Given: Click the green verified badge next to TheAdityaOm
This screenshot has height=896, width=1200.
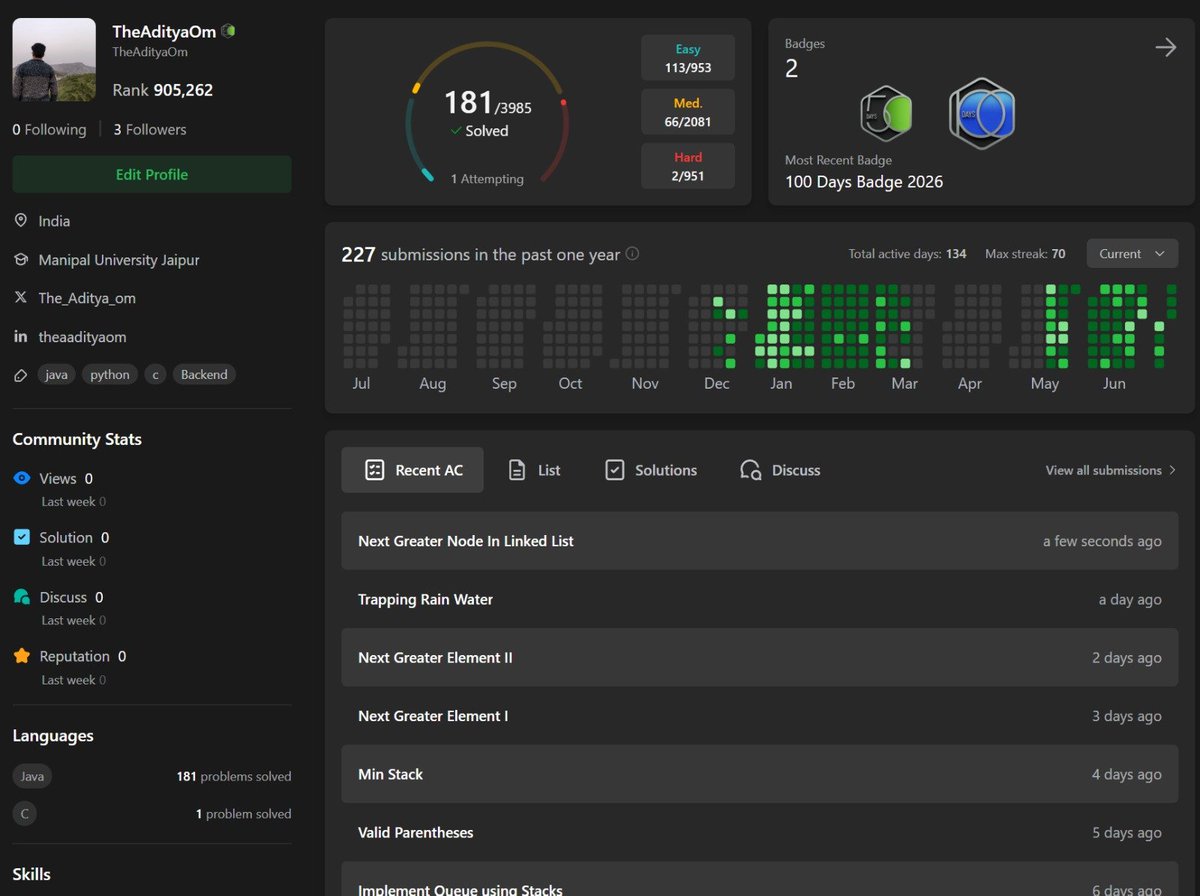Looking at the screenshot, I should 229,31.
